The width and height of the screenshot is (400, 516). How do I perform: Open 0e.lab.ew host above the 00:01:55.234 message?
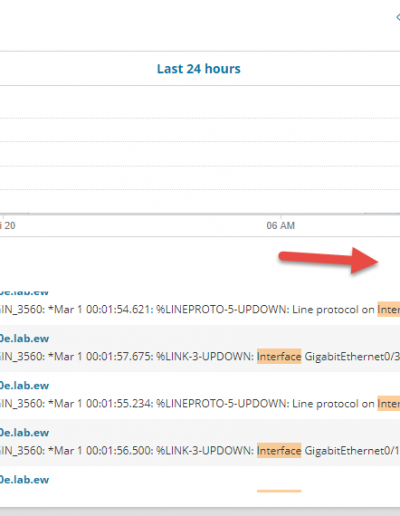click(x=24, y=385)
